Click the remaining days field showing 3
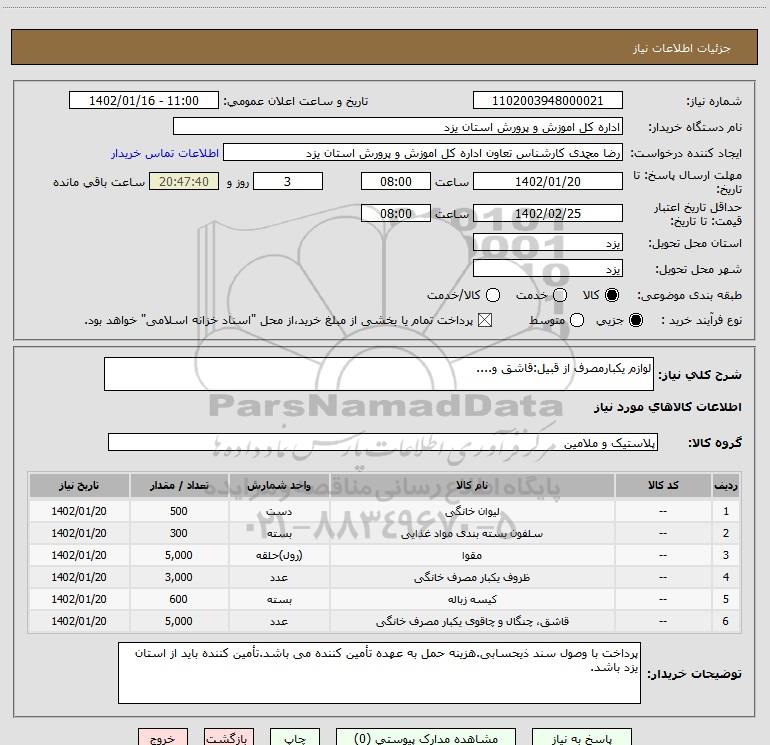770x745 pixels. pos(288,181)
